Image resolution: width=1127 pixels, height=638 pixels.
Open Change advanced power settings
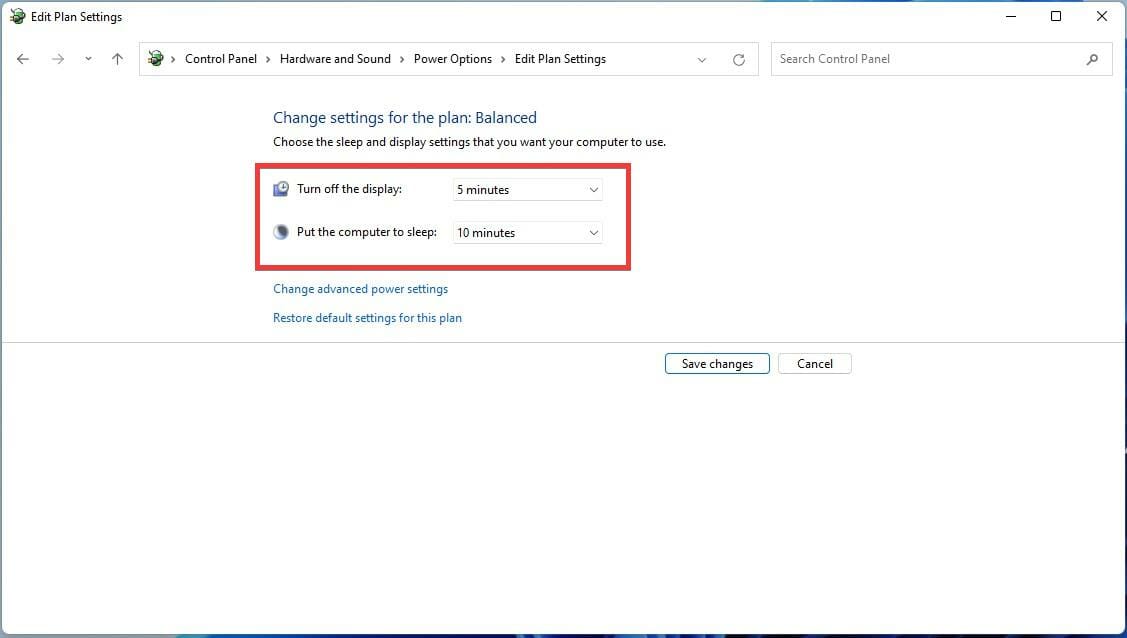pyautogui.click(x=360, y=288)
